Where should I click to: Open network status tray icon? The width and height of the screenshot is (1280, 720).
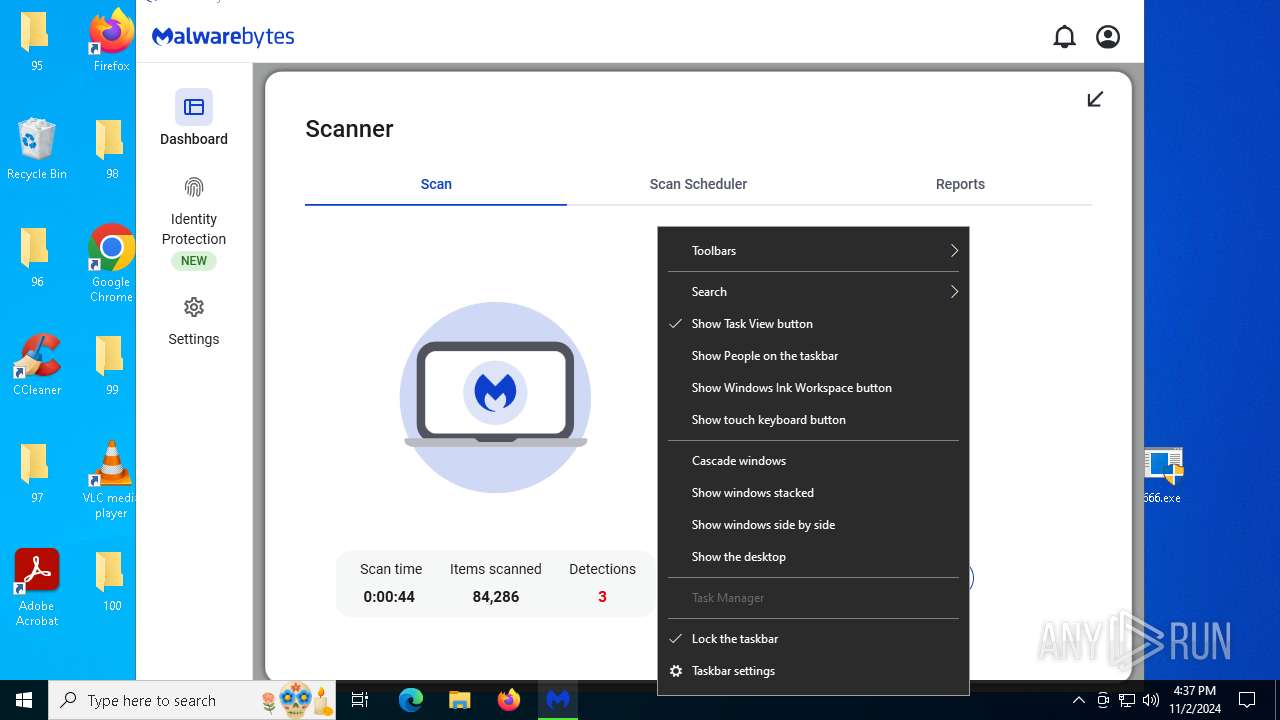pyautogui.click(x=1127, y=700)
